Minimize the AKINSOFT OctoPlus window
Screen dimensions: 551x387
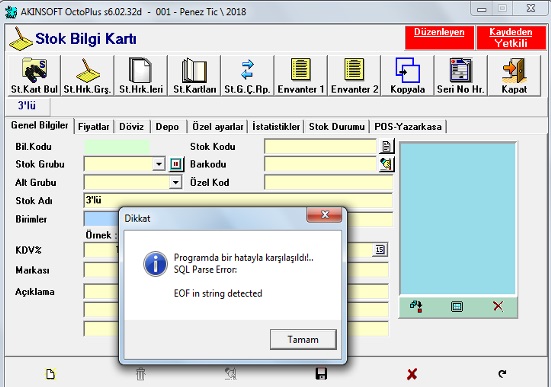(481, 9)
